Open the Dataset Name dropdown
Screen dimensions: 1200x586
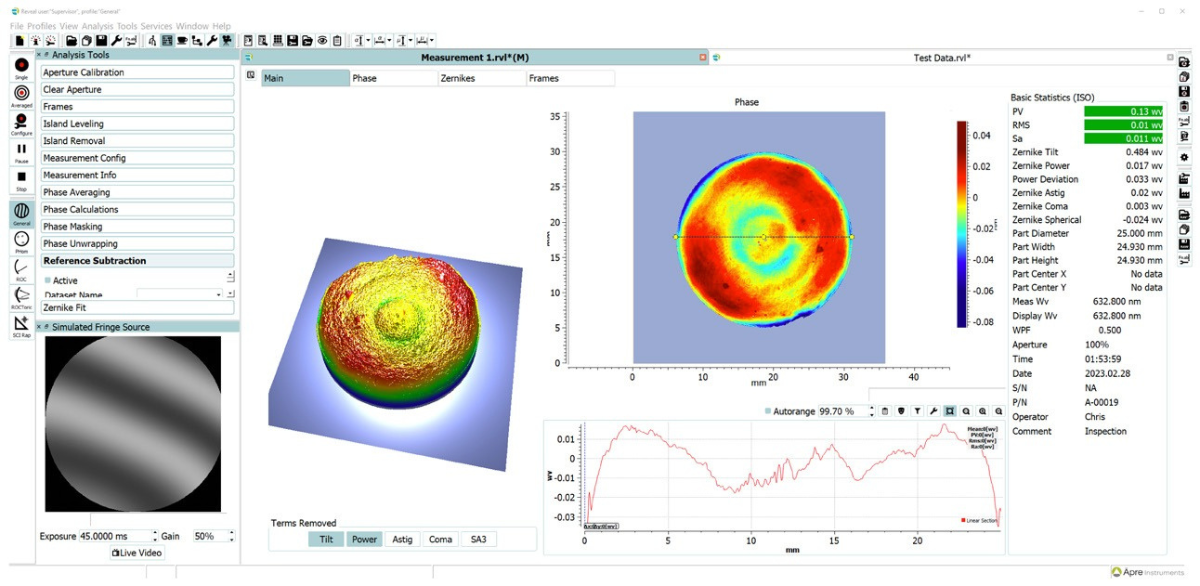pos(218,295)
